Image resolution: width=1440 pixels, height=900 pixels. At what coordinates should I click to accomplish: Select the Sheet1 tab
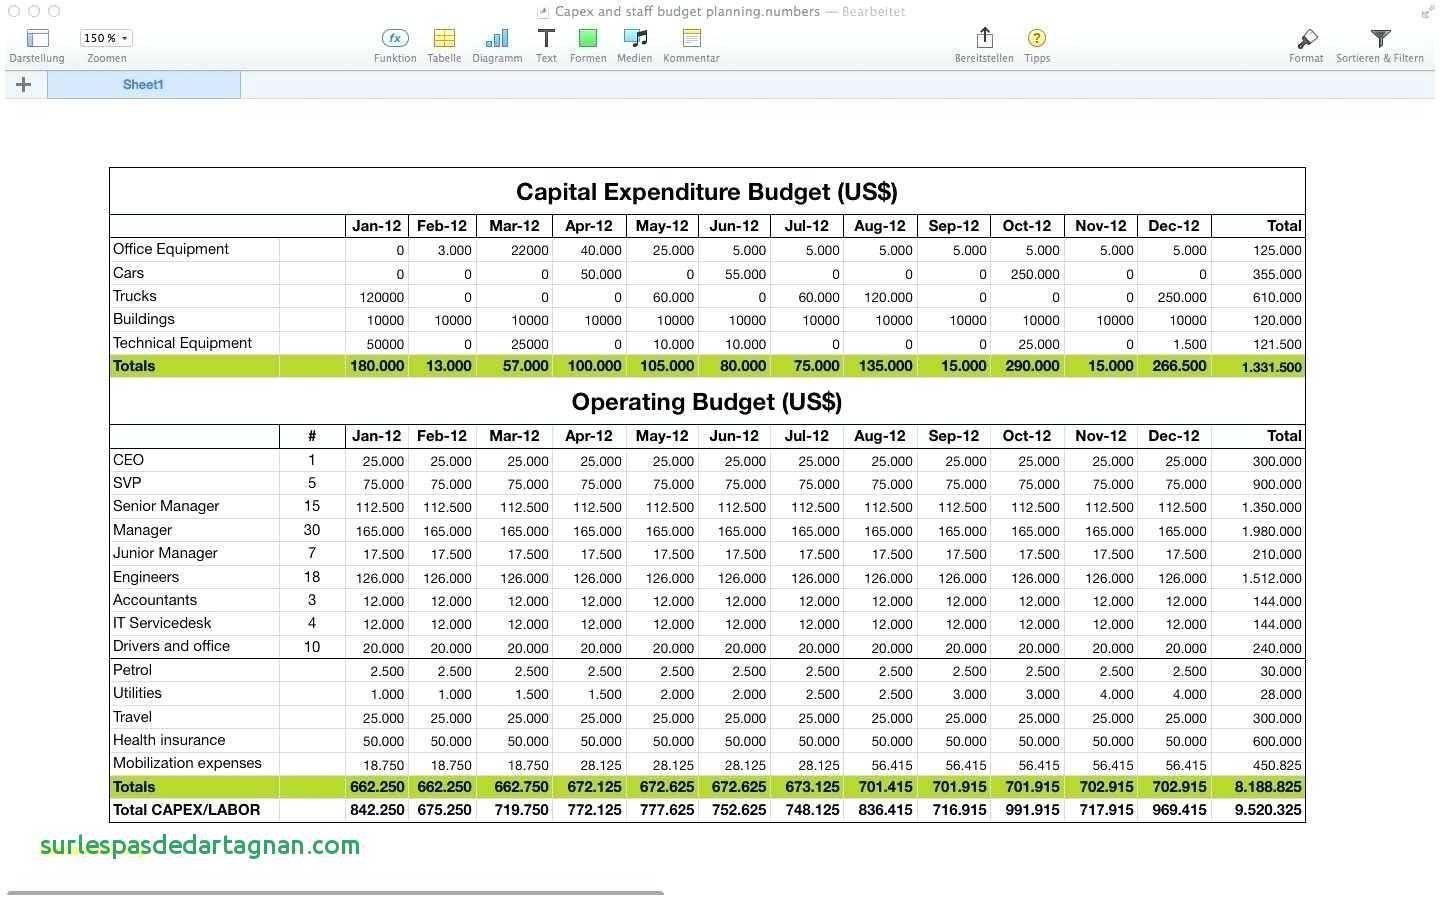click(143, 85)
